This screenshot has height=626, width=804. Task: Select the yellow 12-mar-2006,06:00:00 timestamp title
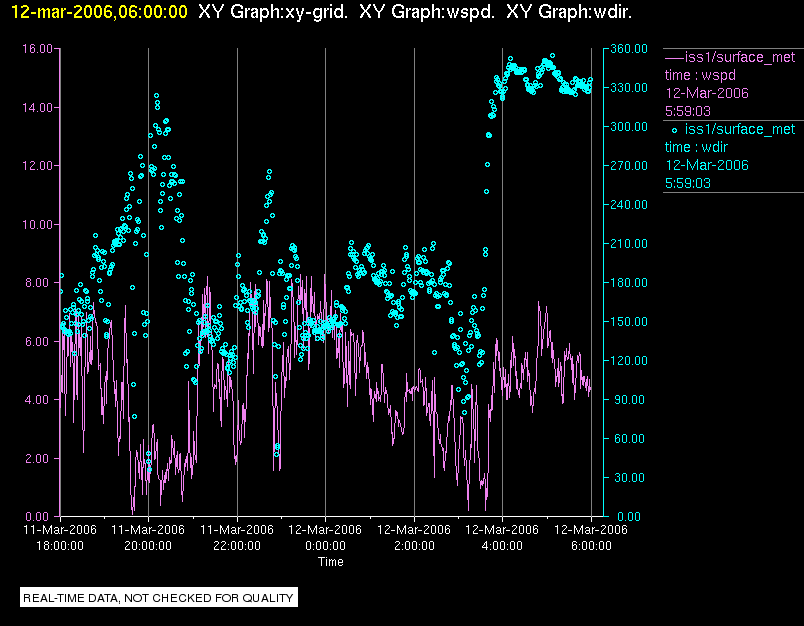point(95,13)
